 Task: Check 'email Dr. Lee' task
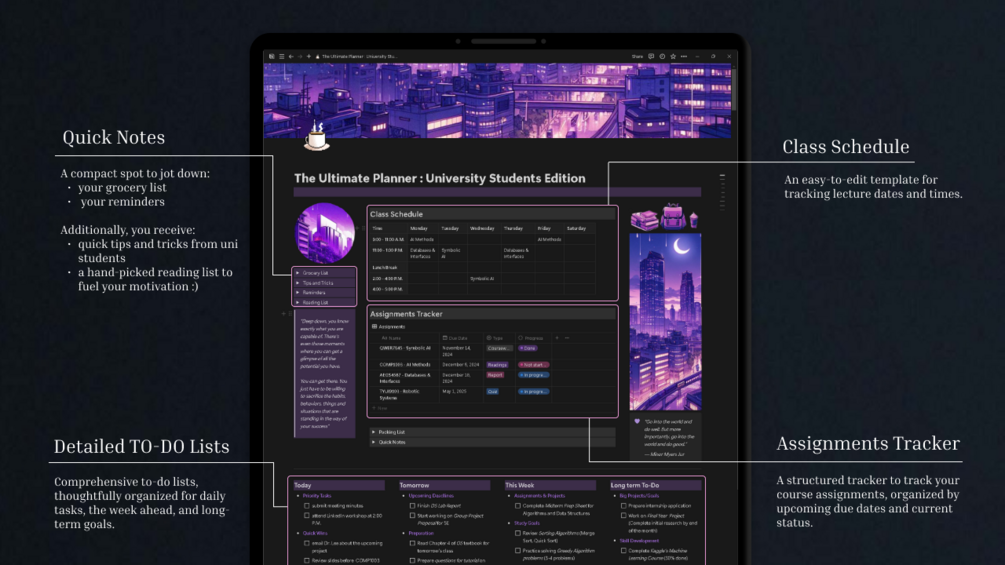coord(306,543)
